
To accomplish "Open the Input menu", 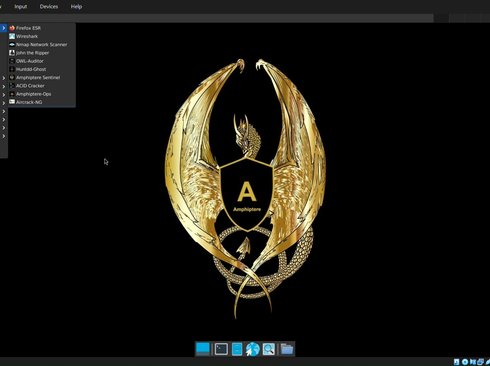I will click(21, 7).
